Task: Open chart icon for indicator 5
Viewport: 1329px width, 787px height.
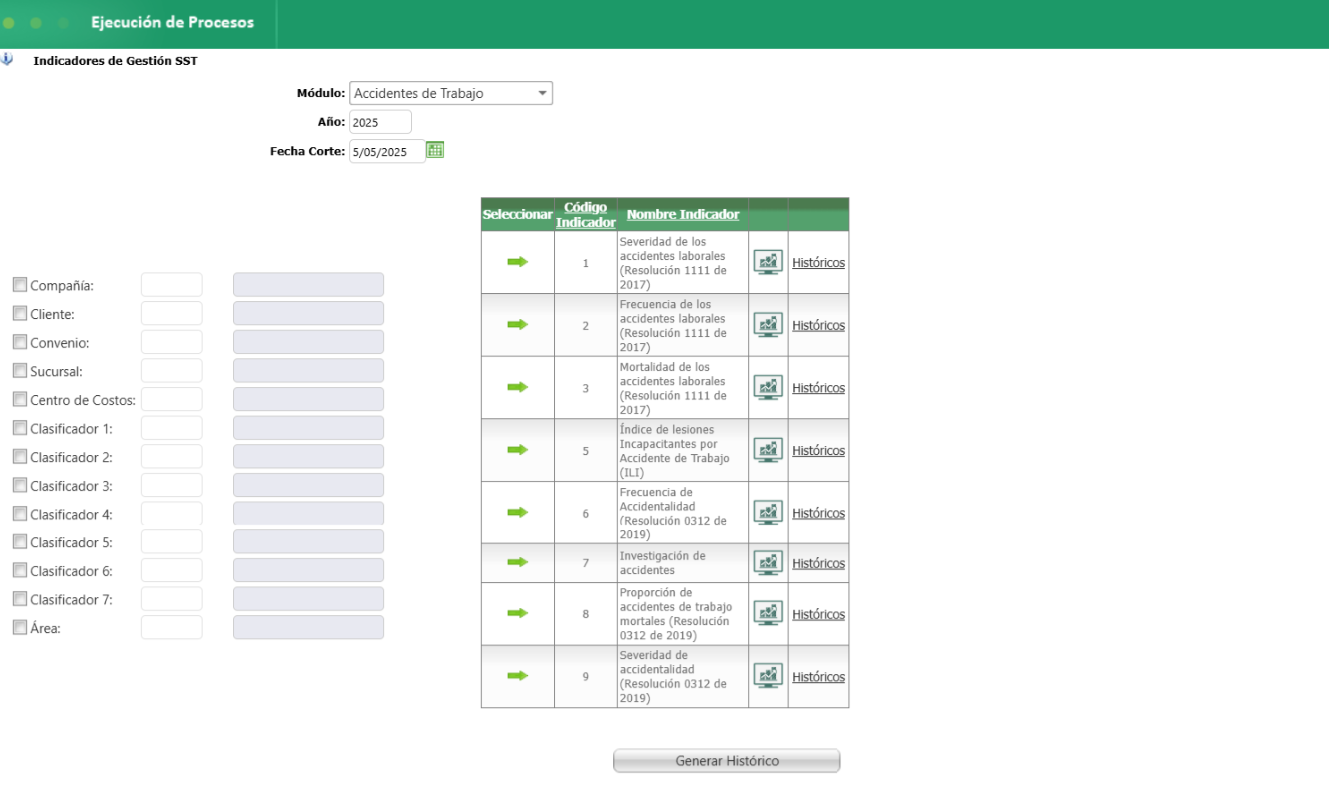Action: click(x=768, y=450)
